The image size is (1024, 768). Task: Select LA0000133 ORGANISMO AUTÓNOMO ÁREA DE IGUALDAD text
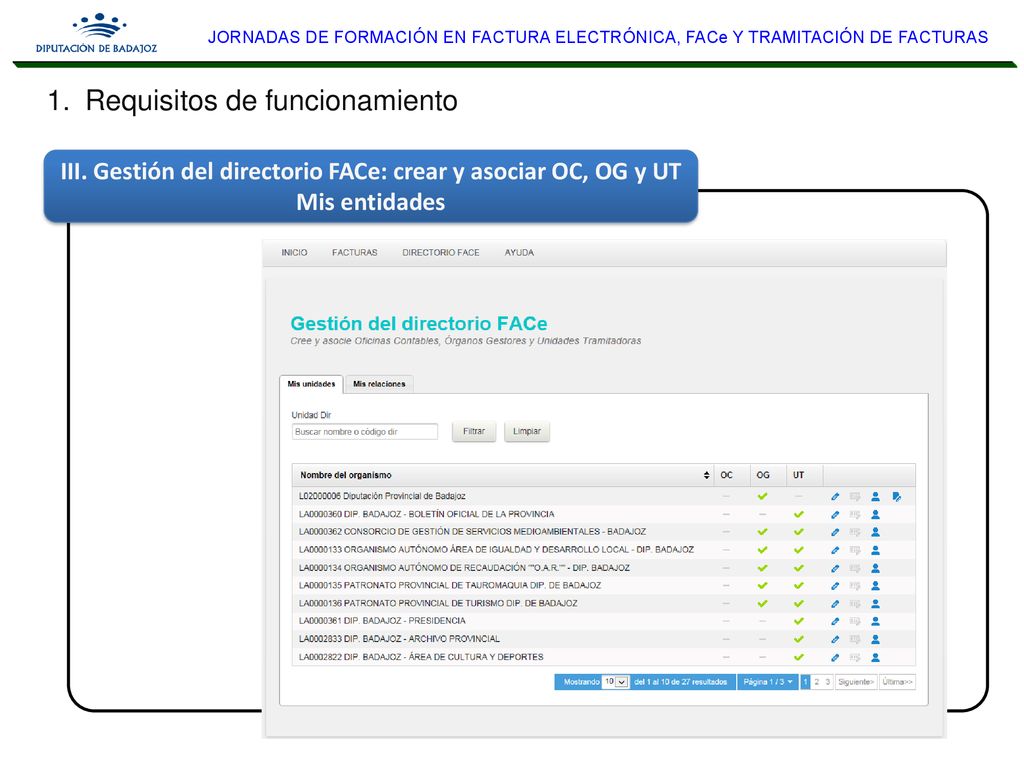tap(496, 550)
